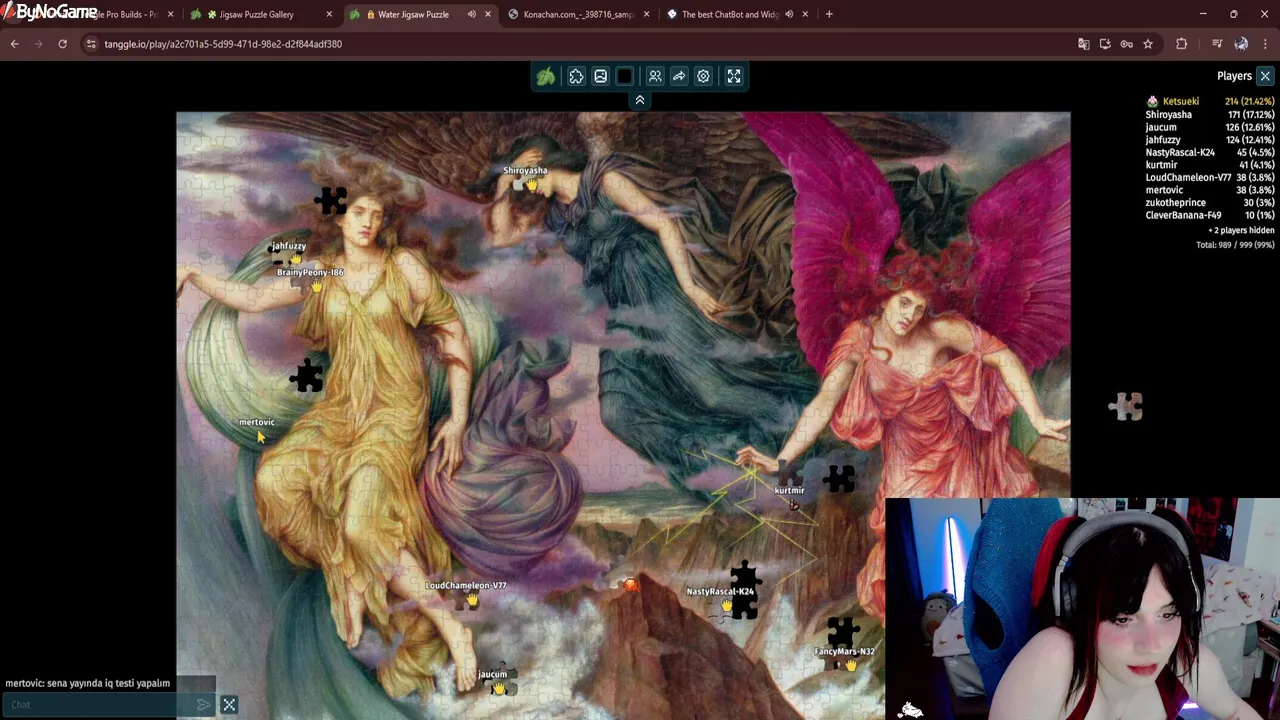The width and height of the screenshot is (1280, 720).
Task: Click the share arrow icon
Action: (679, 76)
